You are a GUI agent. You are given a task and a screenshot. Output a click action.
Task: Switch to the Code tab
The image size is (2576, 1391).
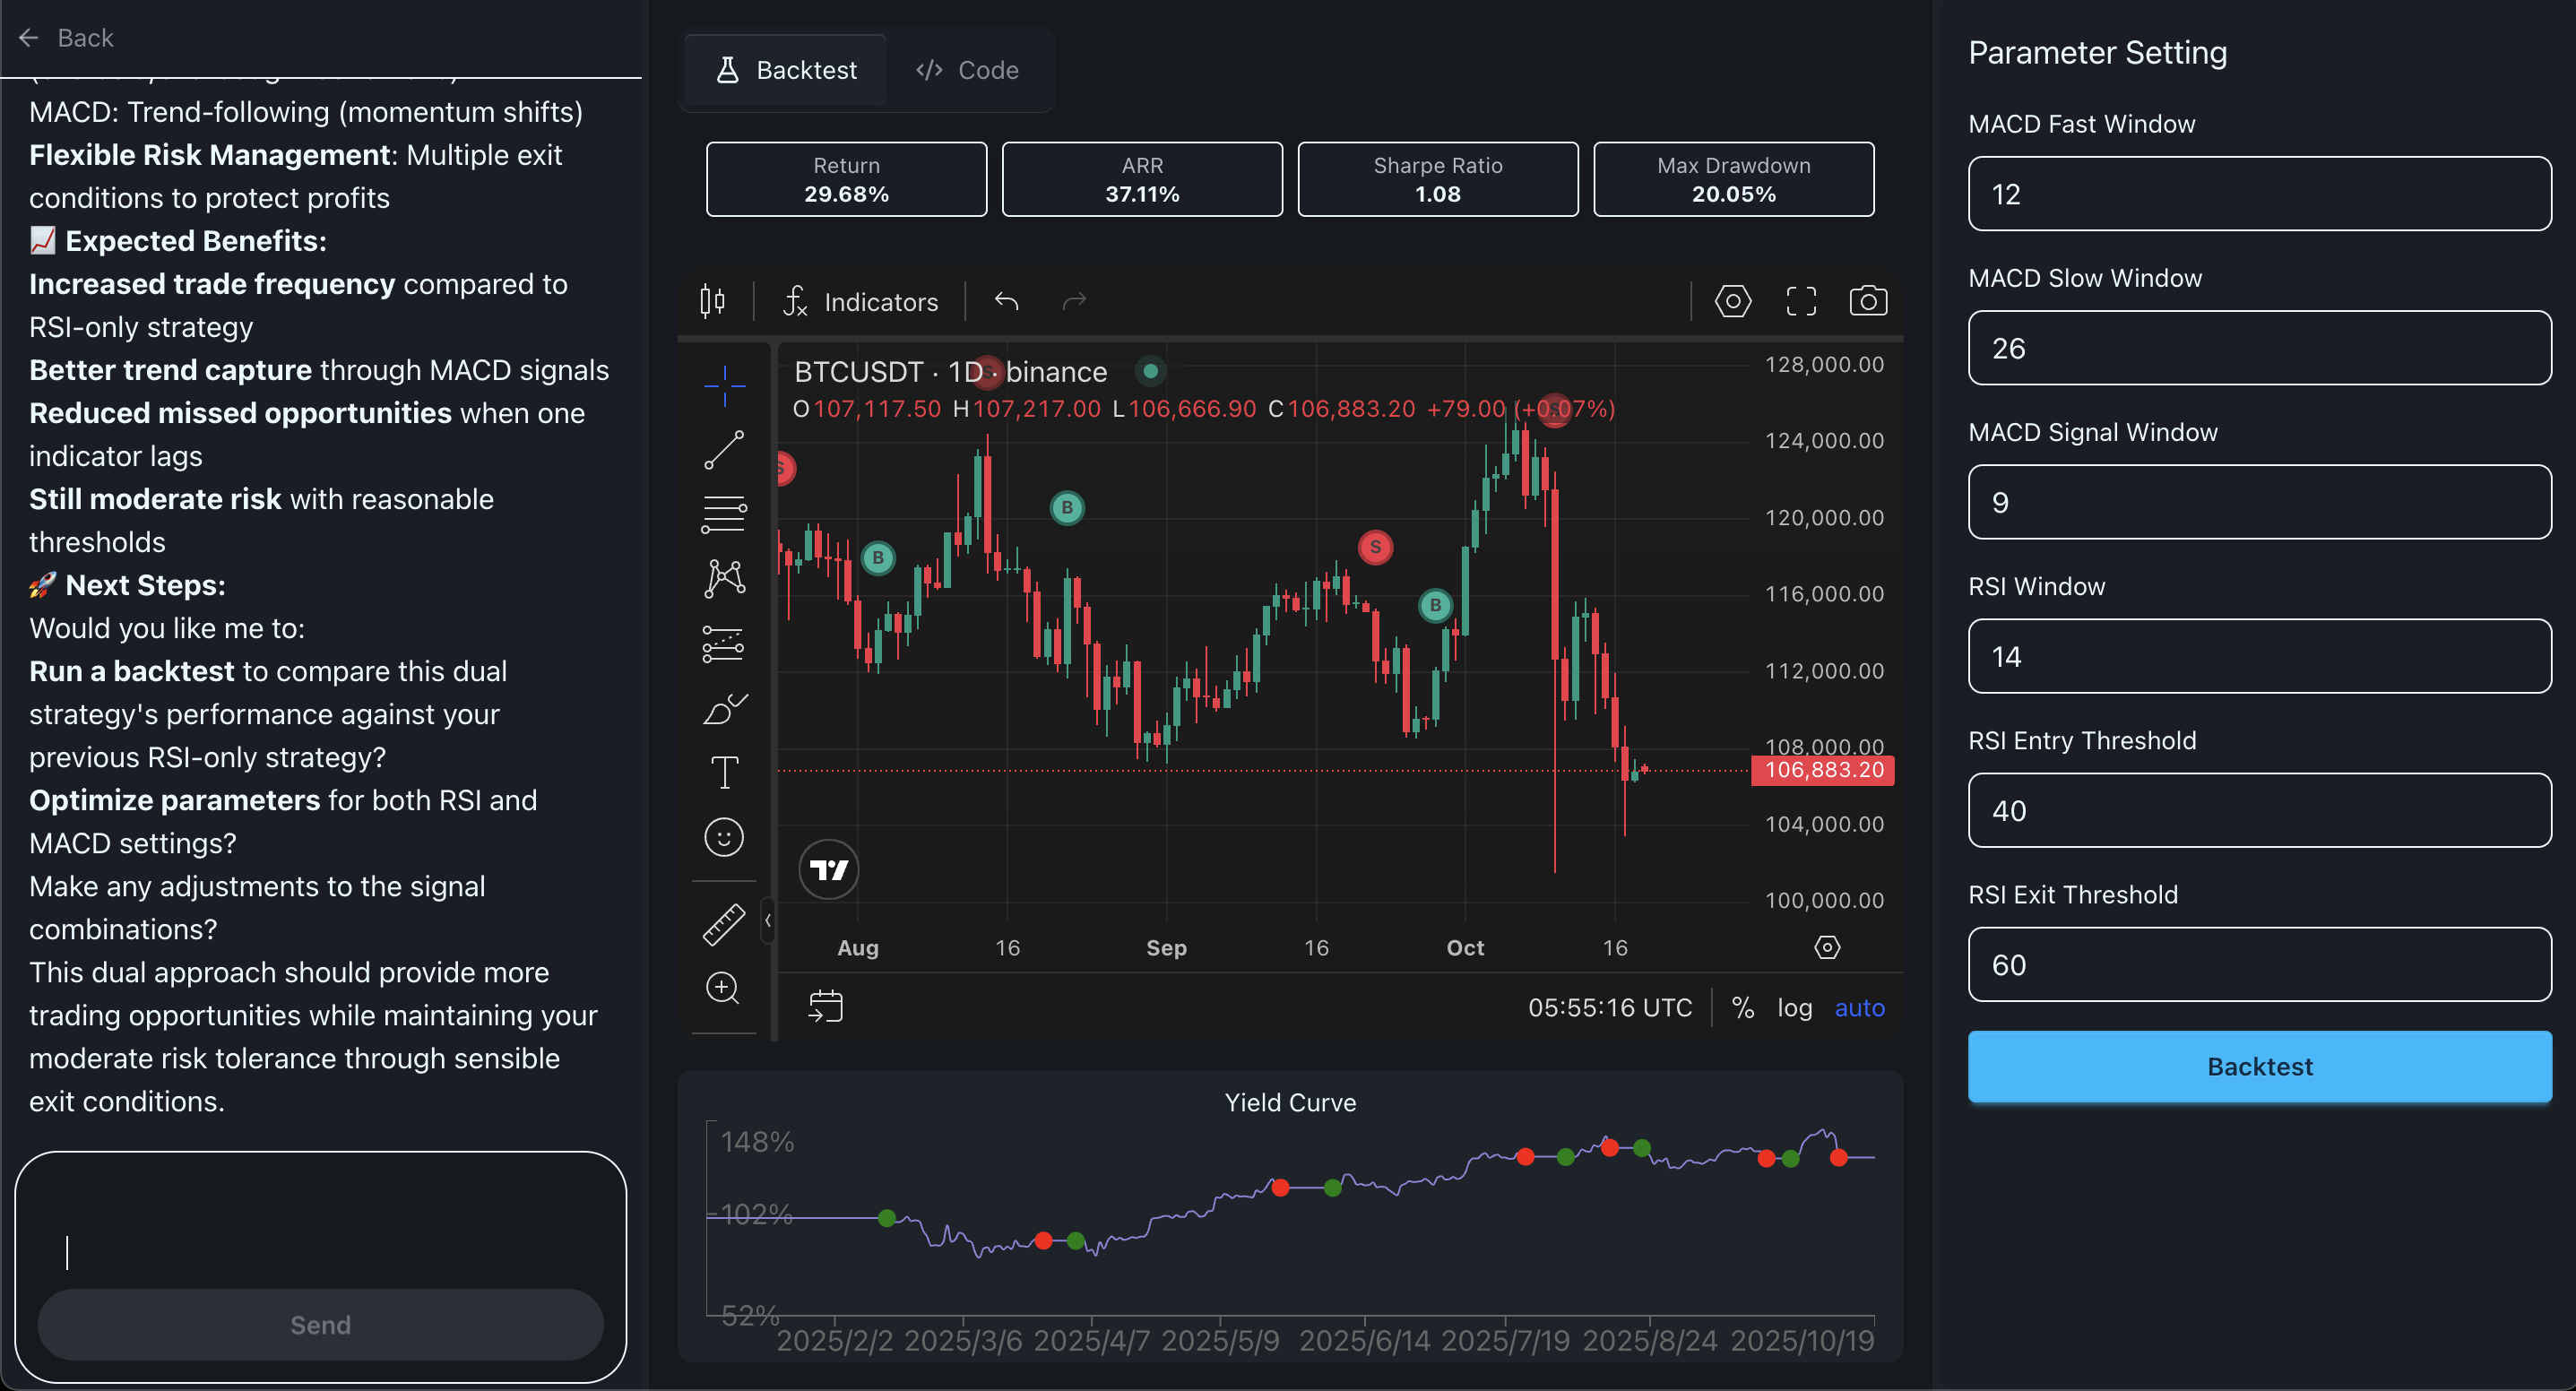966,69
